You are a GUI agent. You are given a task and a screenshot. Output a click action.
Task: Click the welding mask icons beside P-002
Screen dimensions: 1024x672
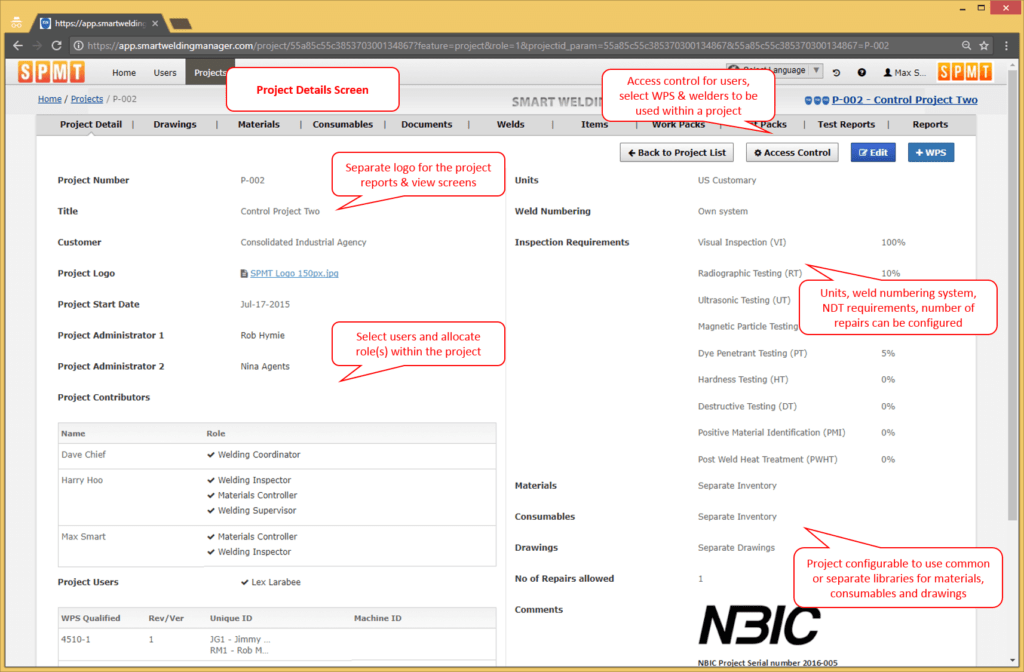point(816,100)
